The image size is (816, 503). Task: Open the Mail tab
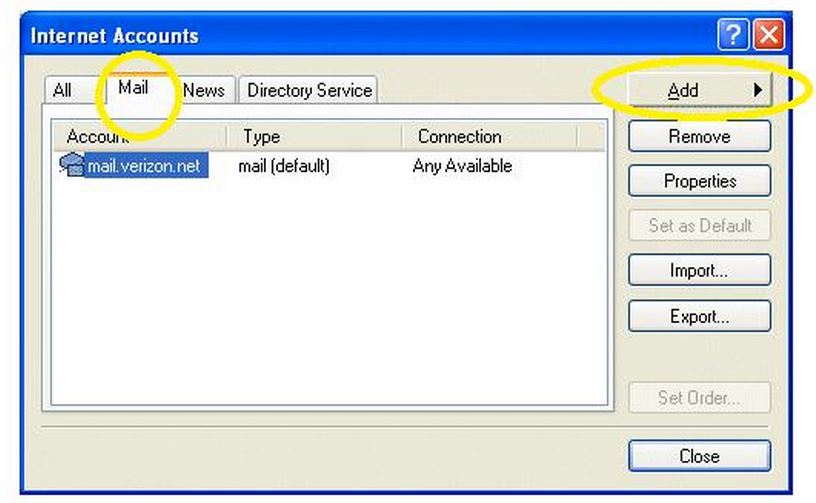(x=133, y=88)
